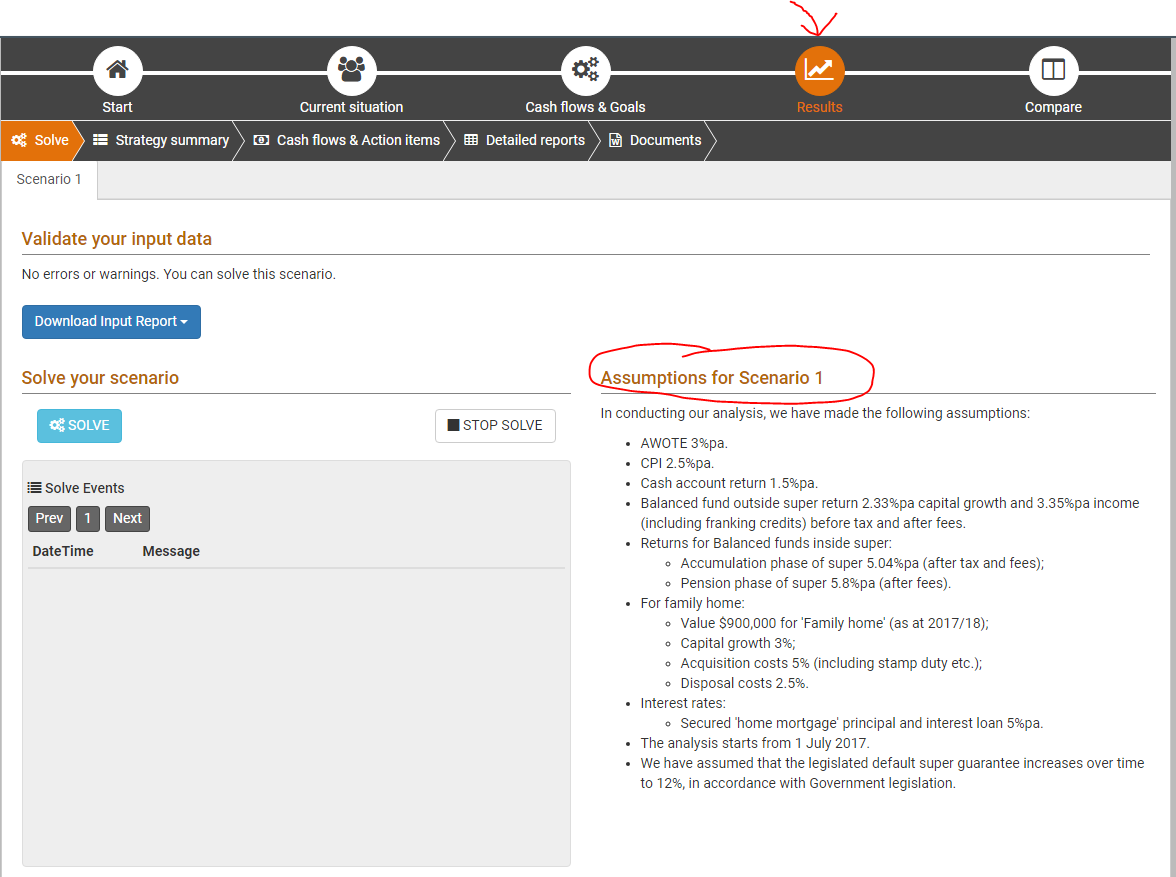The image size is (1176, 877).
Task: Click the Results chart icon
Action: click(x=820, y=71)
